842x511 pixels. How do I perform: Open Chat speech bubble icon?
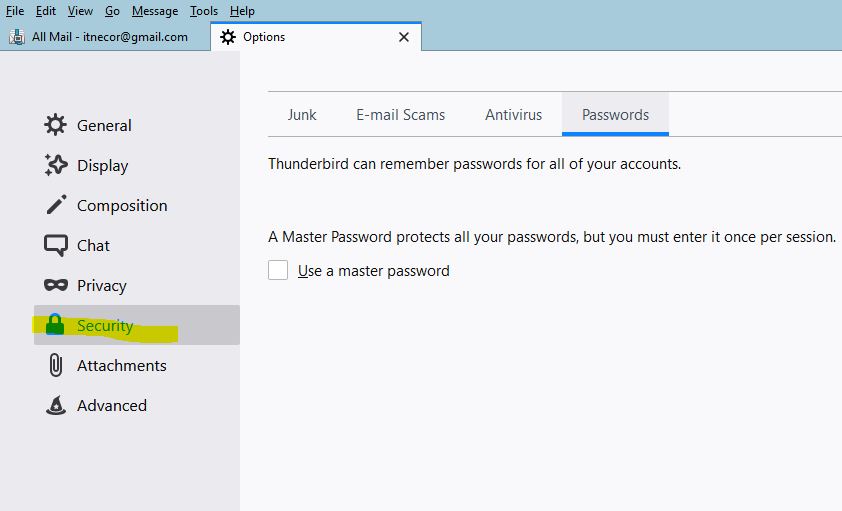[x=56, y=245]
